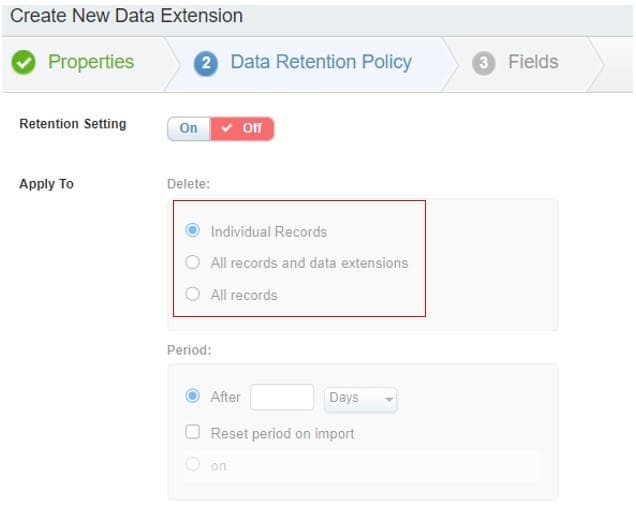Open the Properties wizard step

coord(90,62)
